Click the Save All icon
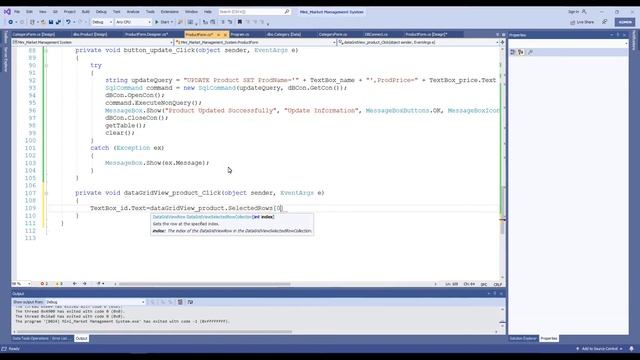This screenshot has height=360, width=640. pyautogui.click(x=58, y=22)
